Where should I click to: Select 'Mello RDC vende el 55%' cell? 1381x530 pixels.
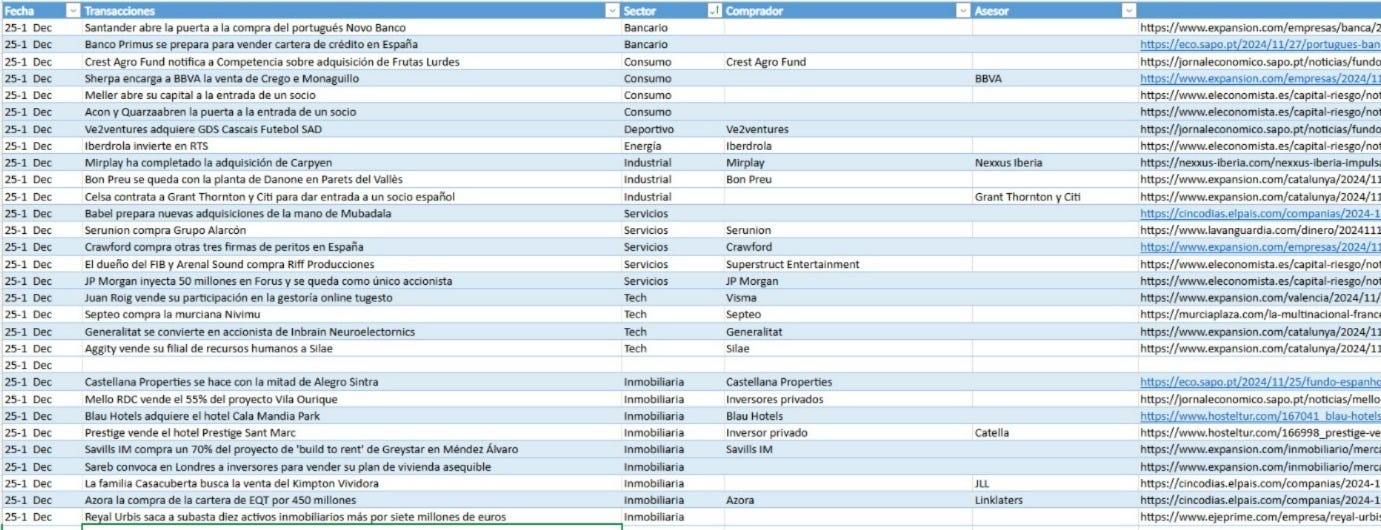pos(351,399)
